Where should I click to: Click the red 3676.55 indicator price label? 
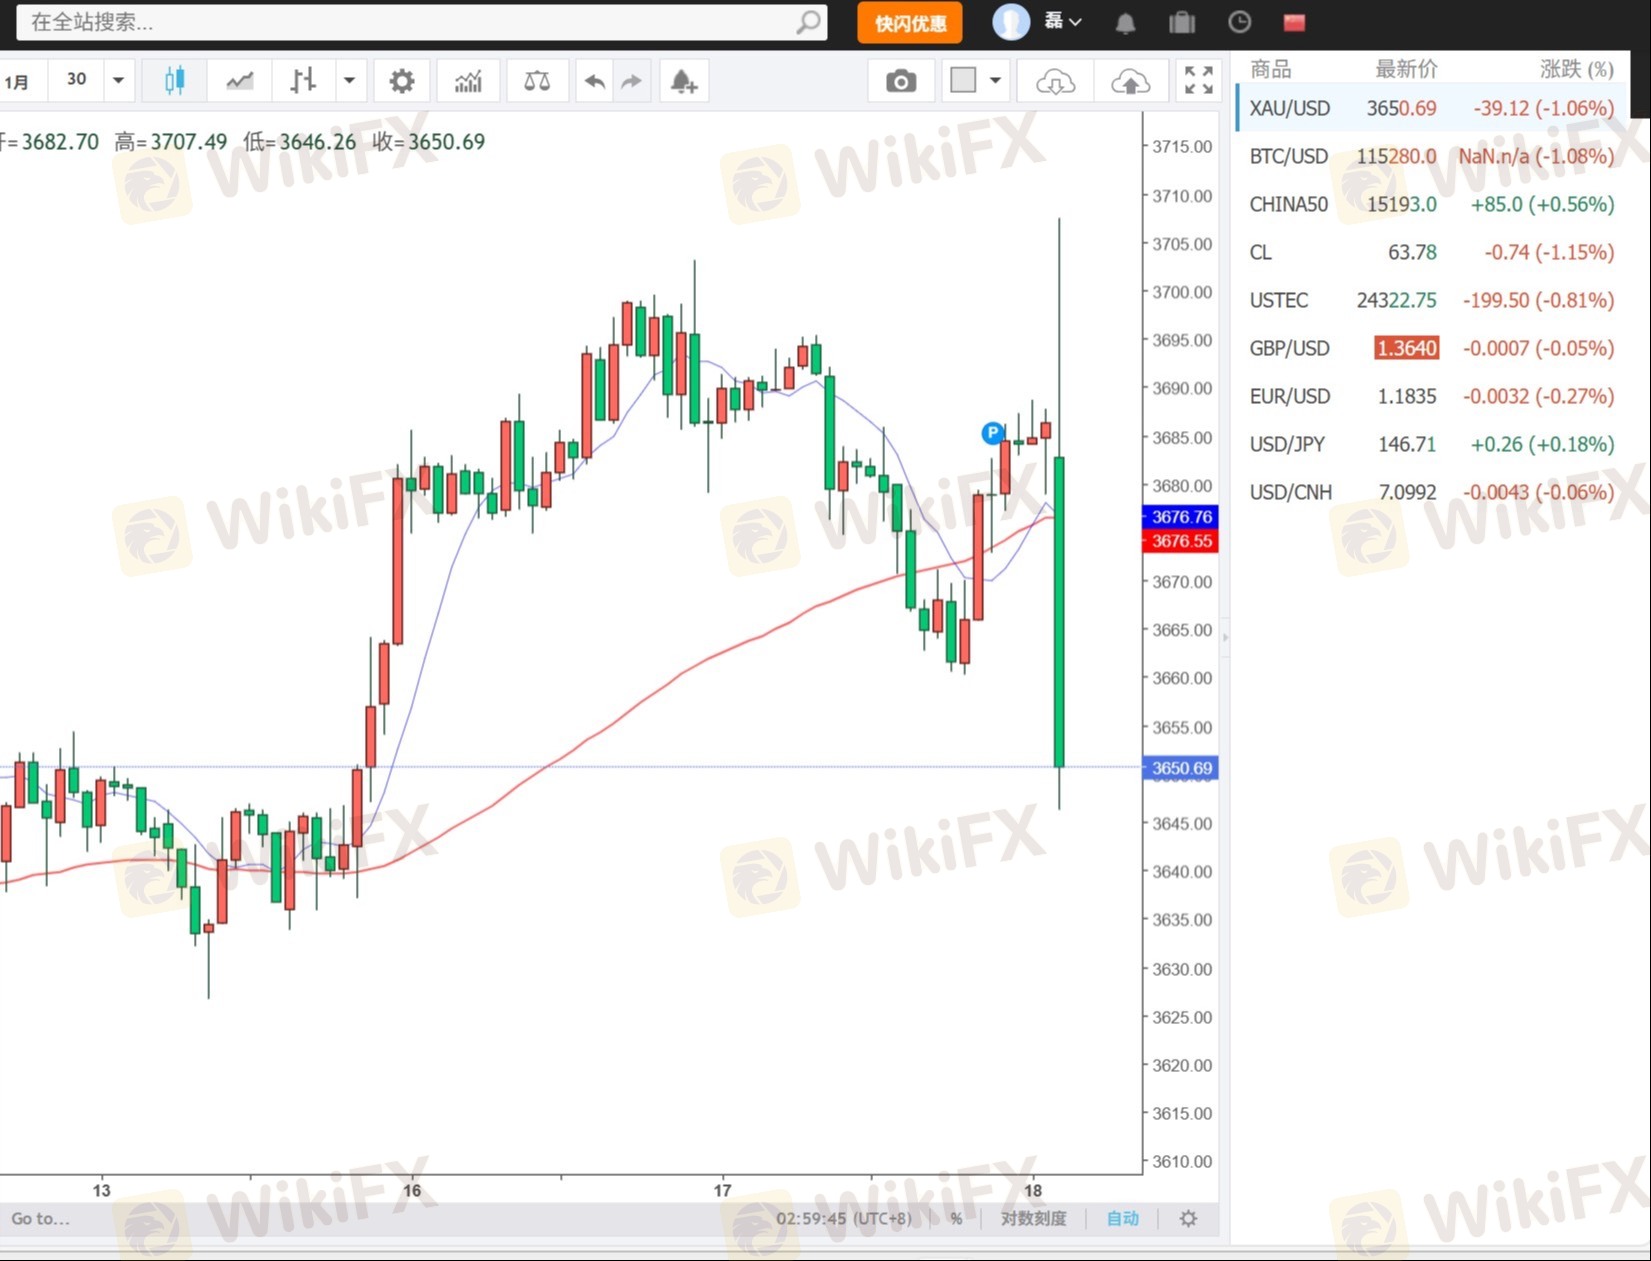(1181, 541)
